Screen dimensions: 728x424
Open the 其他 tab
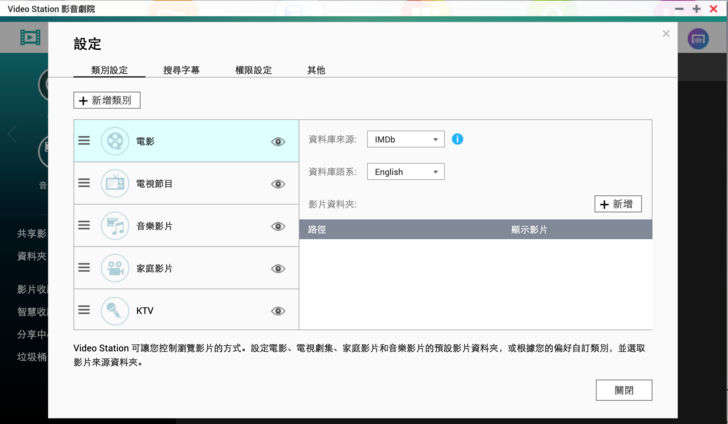click(316, 70)
